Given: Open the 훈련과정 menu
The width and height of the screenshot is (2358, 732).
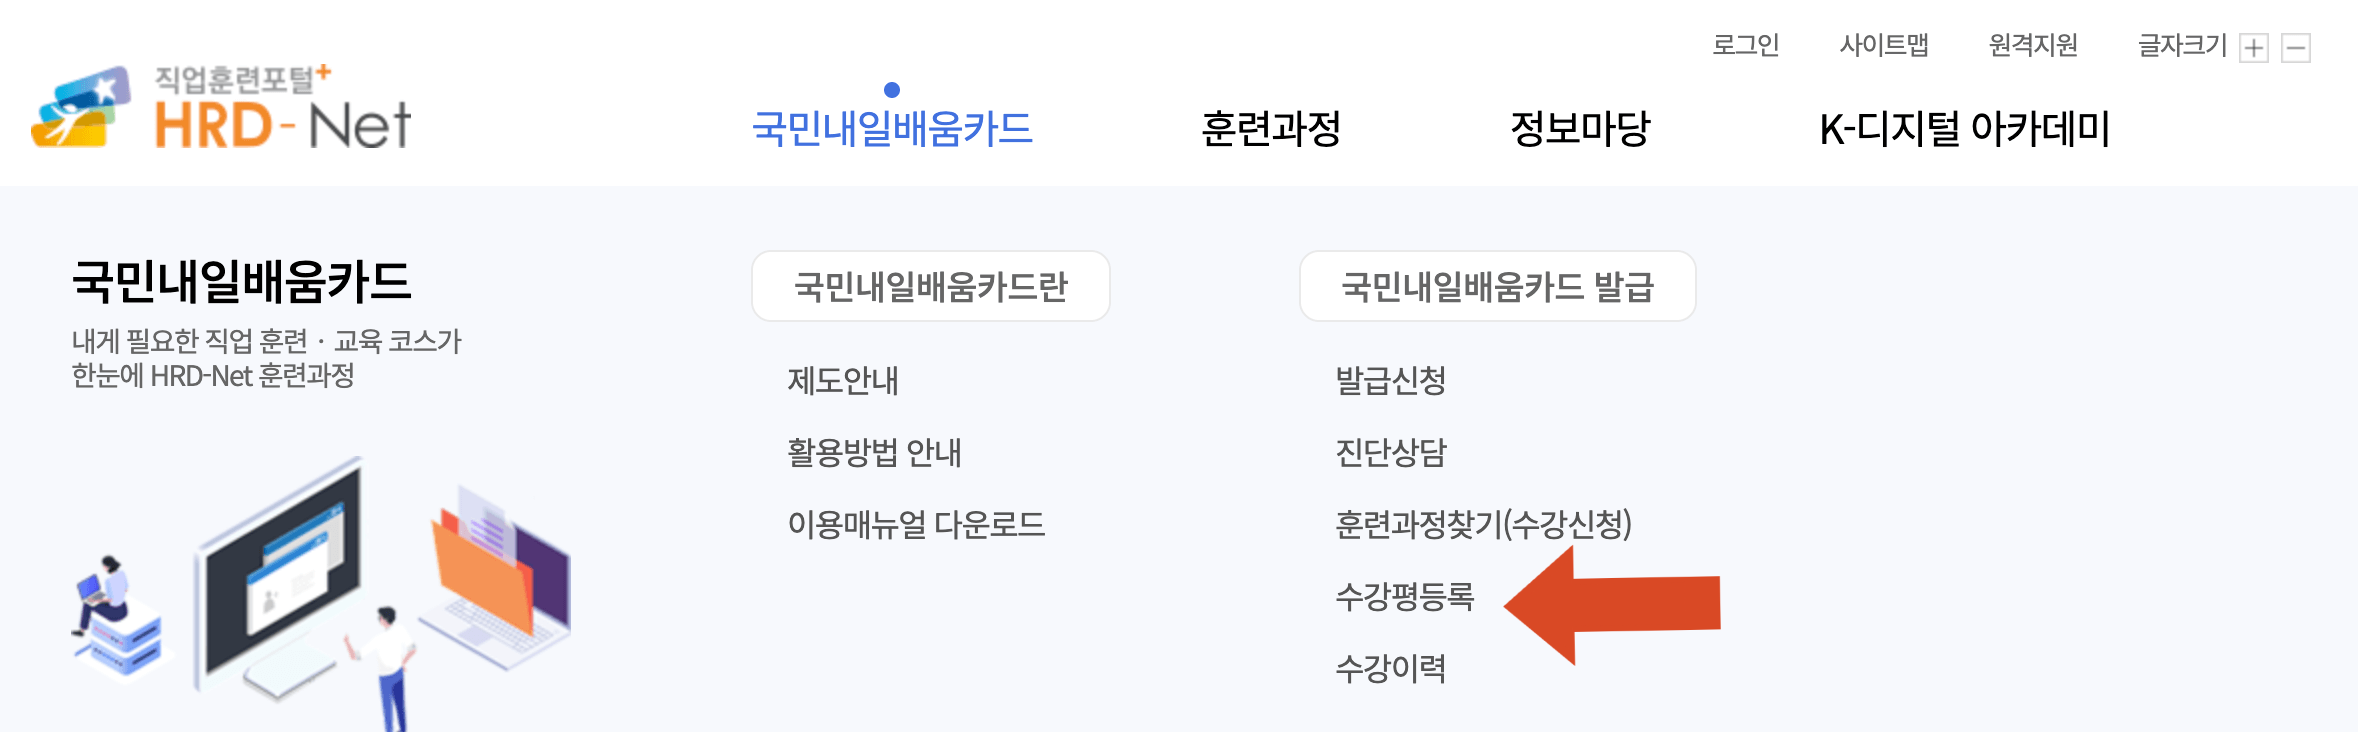Looking at the screenshot, I should point(1272,130).
